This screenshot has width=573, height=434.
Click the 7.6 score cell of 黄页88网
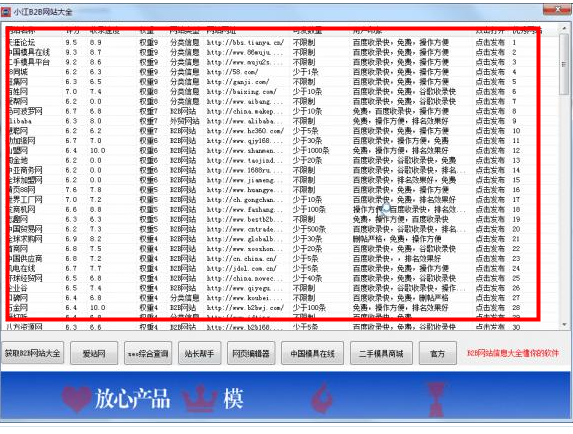(x=71, y=190)
